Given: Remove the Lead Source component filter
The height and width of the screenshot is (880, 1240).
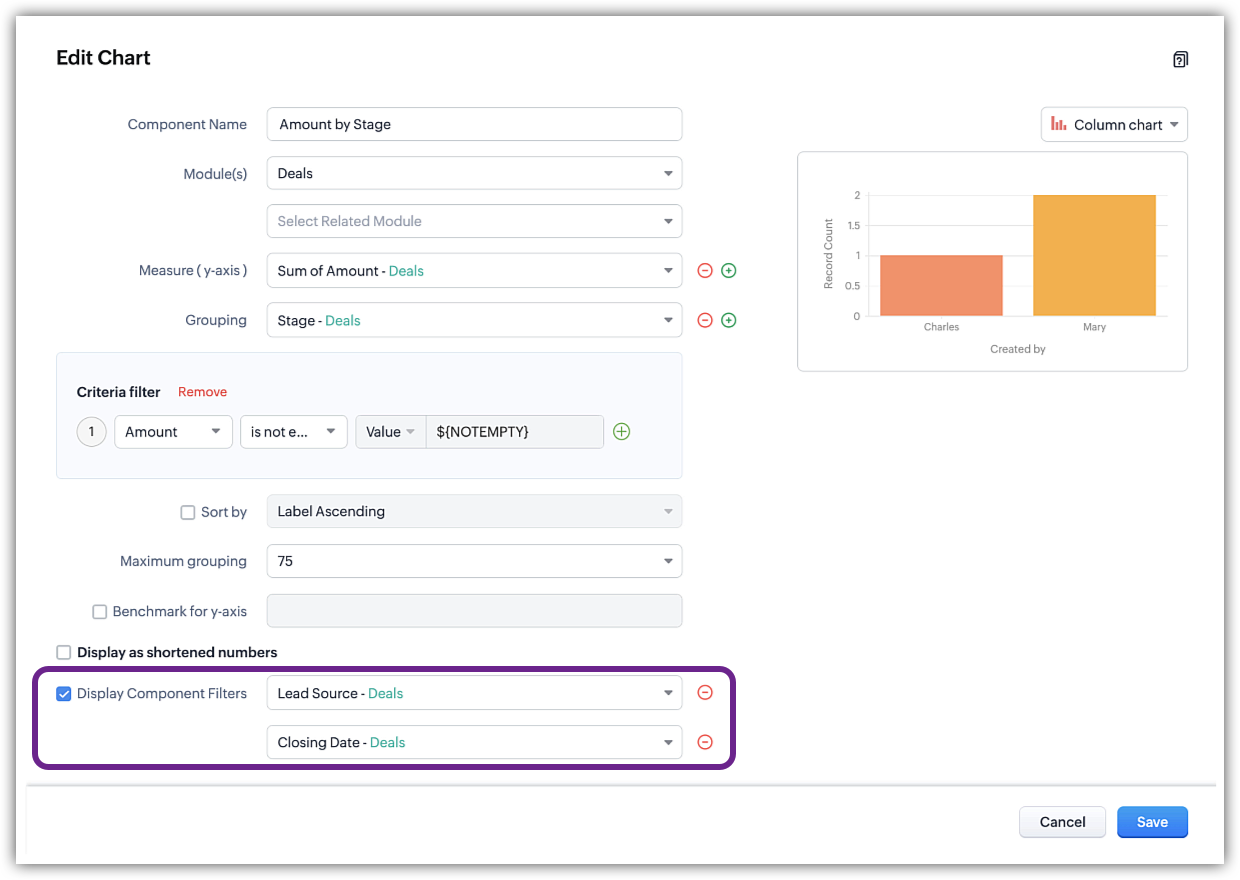Looking at the screenshot, I should (x=705, y=693).
